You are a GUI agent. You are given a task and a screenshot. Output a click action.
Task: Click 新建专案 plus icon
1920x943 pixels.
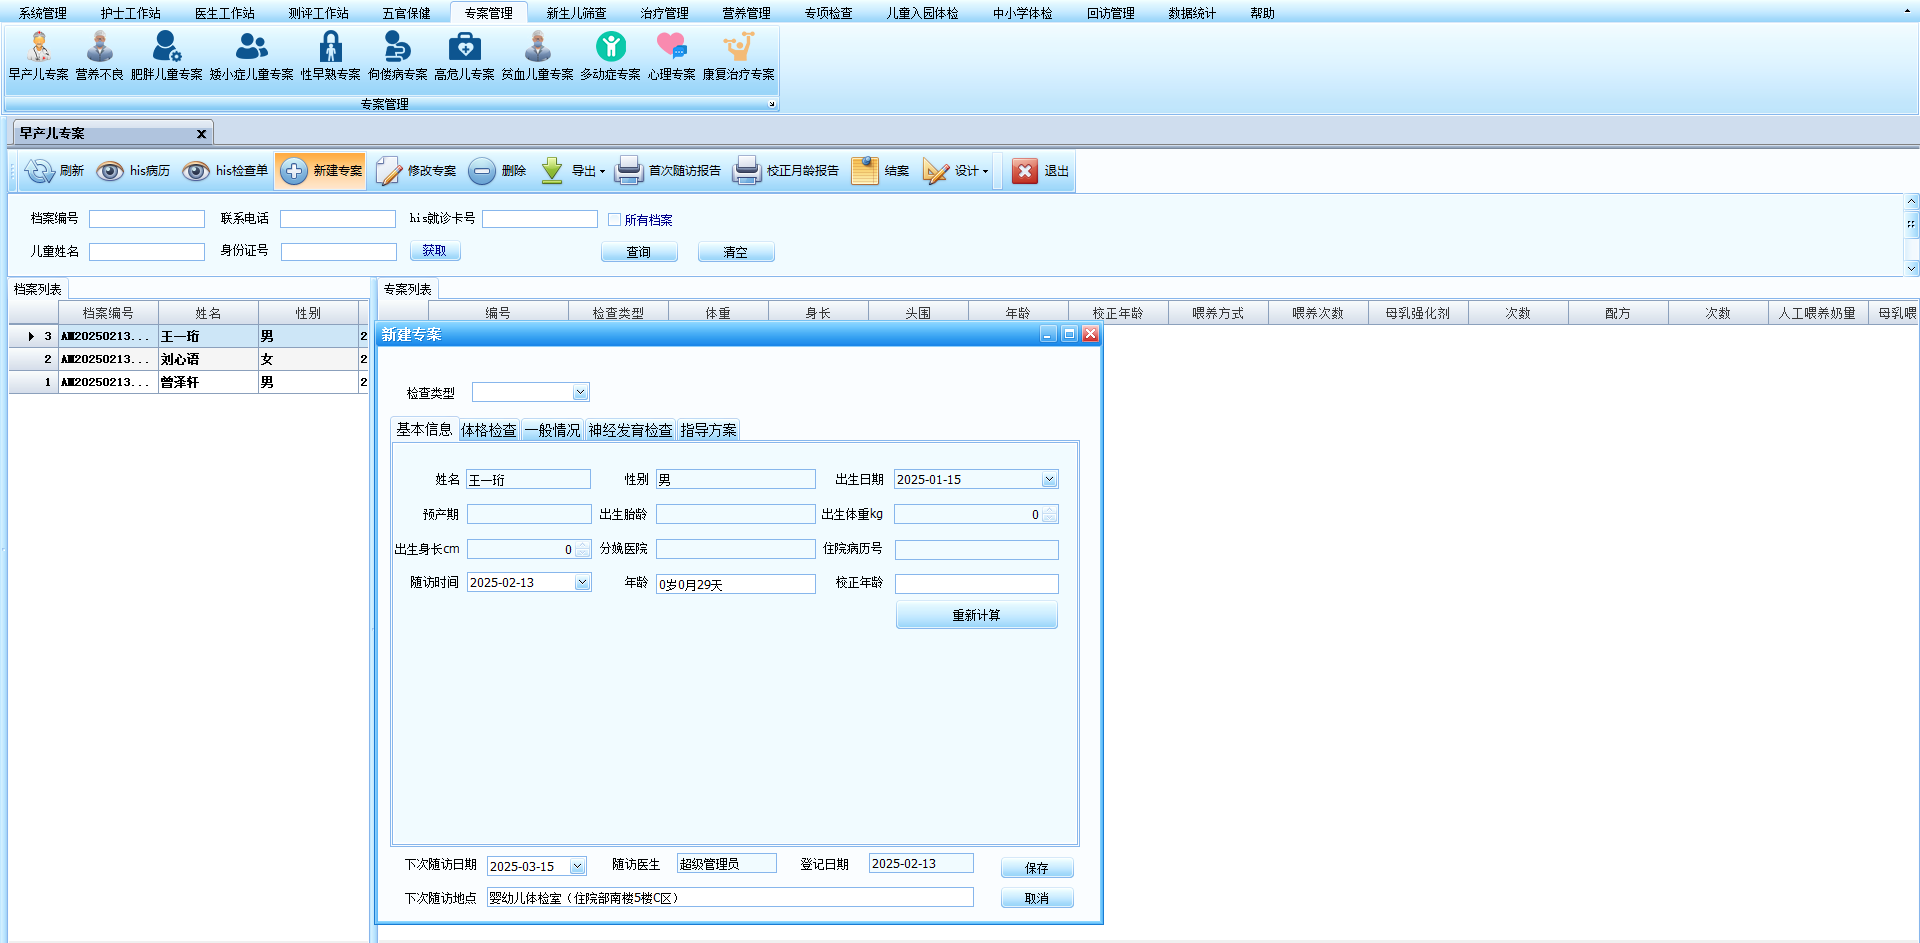point(294,171)
